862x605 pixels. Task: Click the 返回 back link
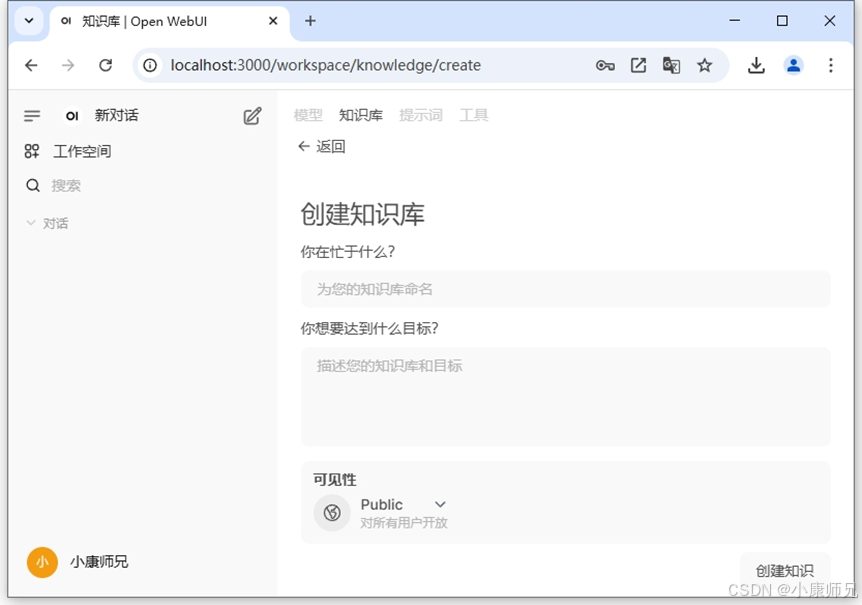click(x=322, y=146)
